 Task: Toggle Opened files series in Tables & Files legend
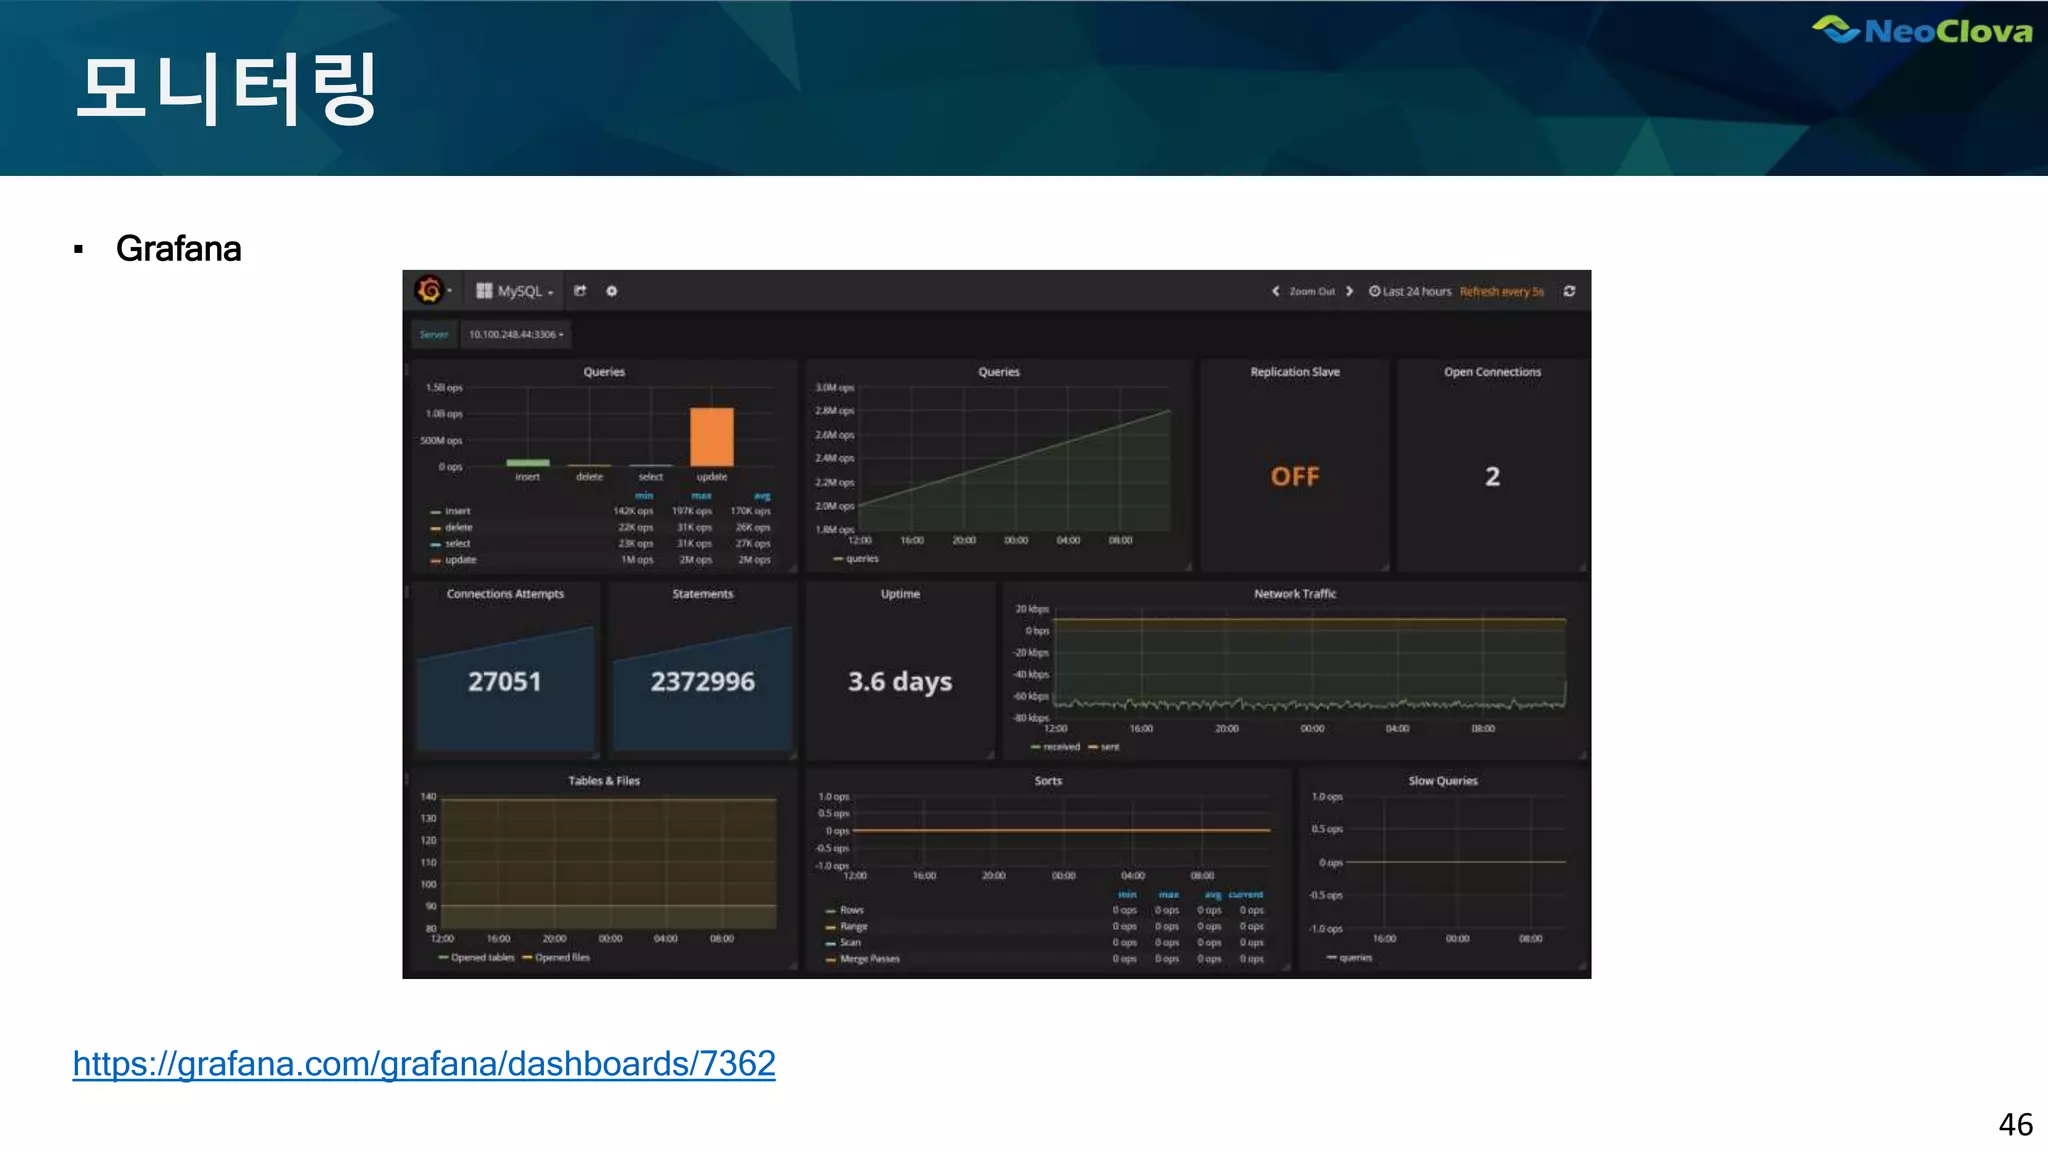(562, 958)
